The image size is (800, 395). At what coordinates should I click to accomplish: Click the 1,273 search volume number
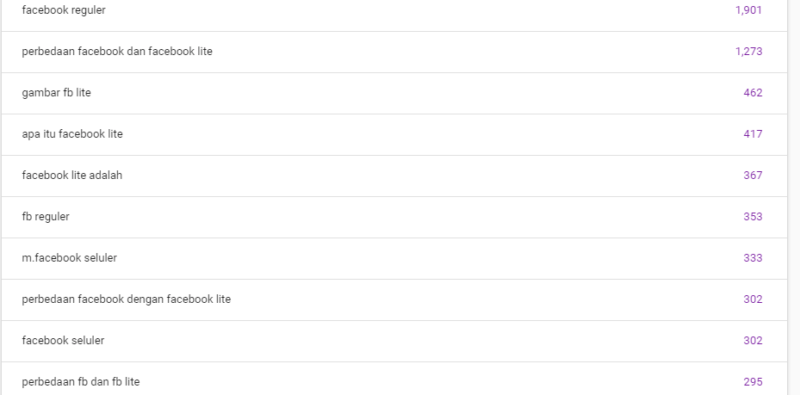748,52
